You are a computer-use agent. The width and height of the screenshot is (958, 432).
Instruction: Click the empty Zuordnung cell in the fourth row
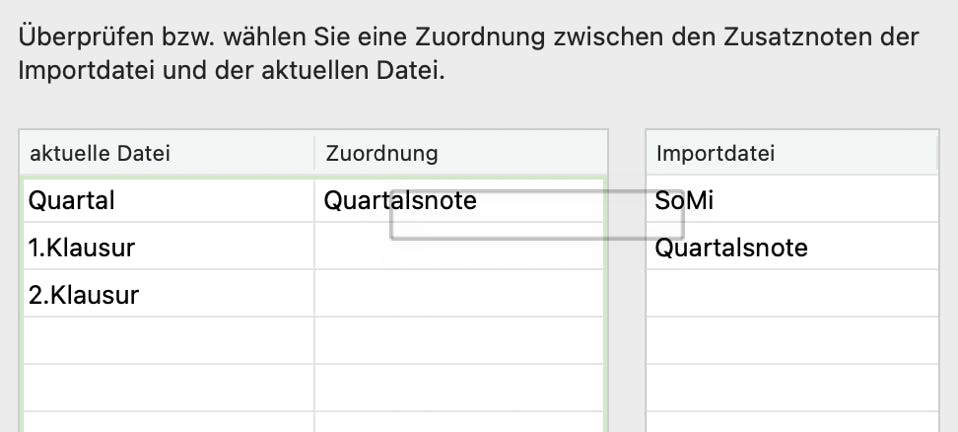point(460,341)
